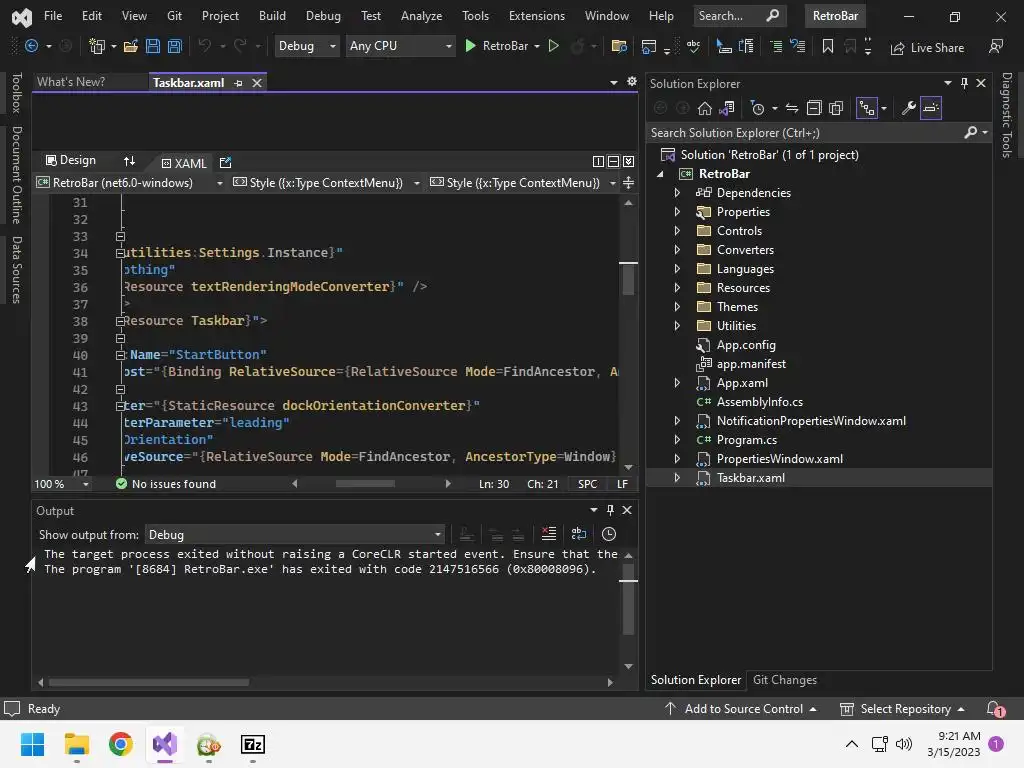This screenshot has width=1024, height=768.
Task: Toggle auto-hide pin on Taskbar.xaml tab
Action: pos(238,83)
